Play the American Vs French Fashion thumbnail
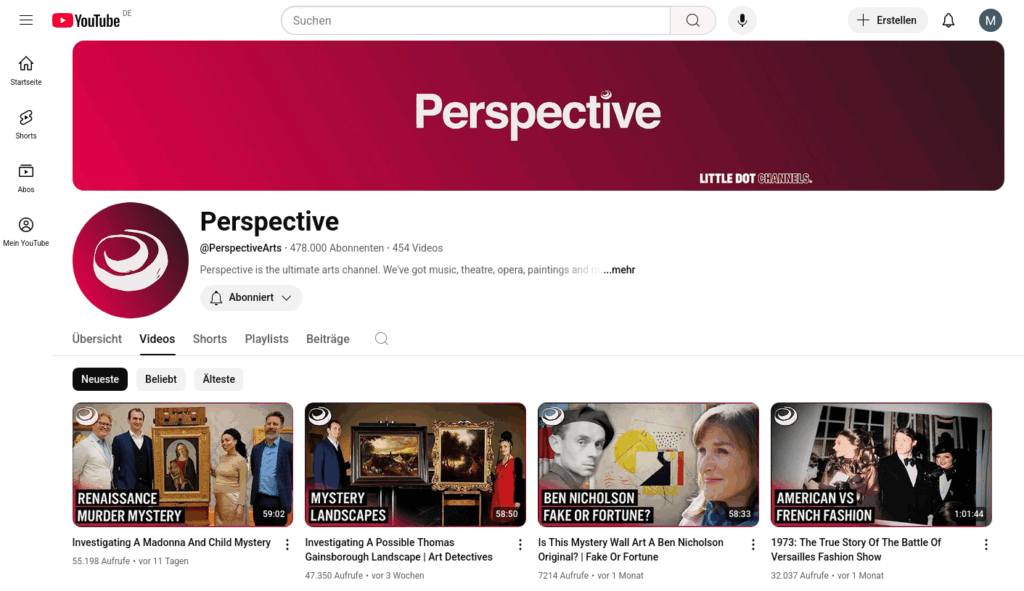1024x591 pixels. pos(881,464)
